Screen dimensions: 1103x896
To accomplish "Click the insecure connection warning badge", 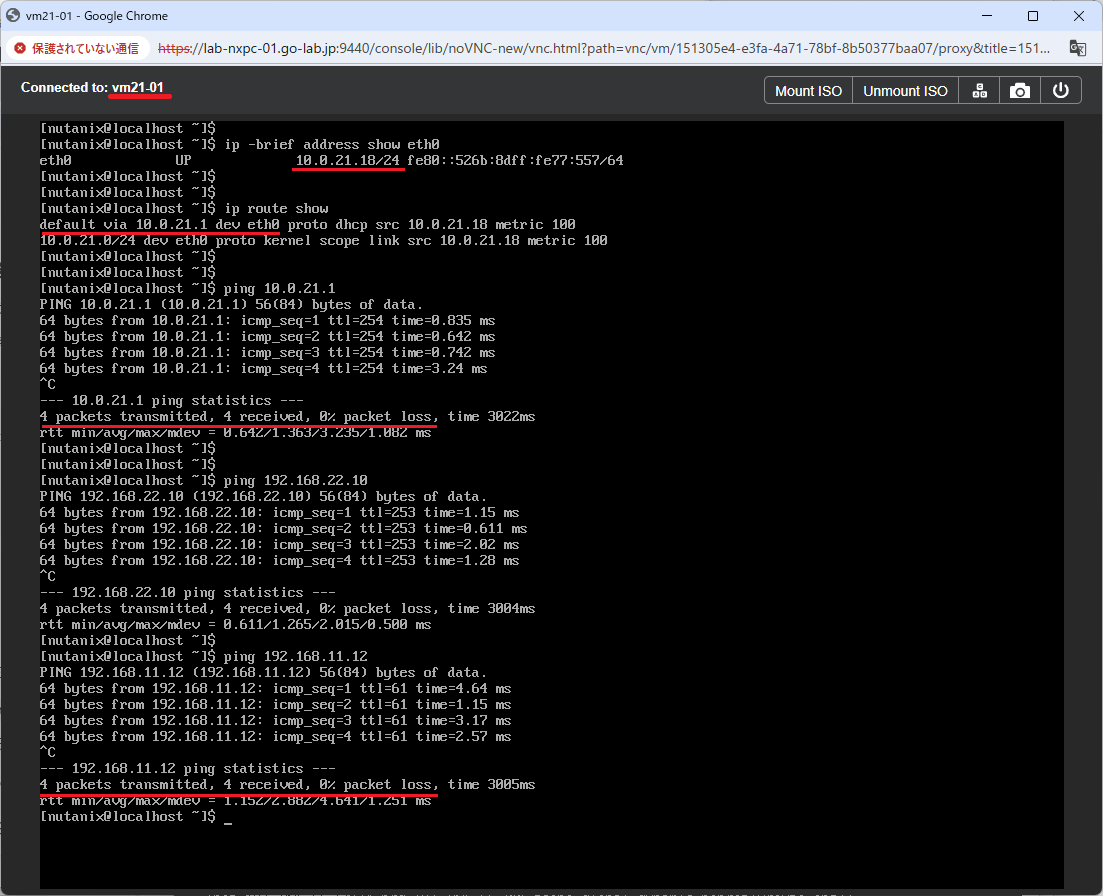I will 77,48.
